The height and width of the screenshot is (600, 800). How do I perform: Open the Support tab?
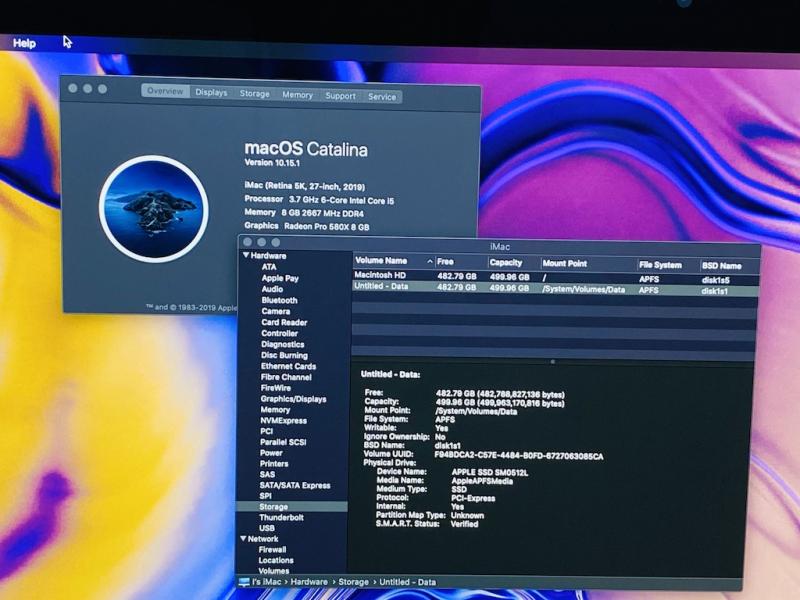(340, 96)
